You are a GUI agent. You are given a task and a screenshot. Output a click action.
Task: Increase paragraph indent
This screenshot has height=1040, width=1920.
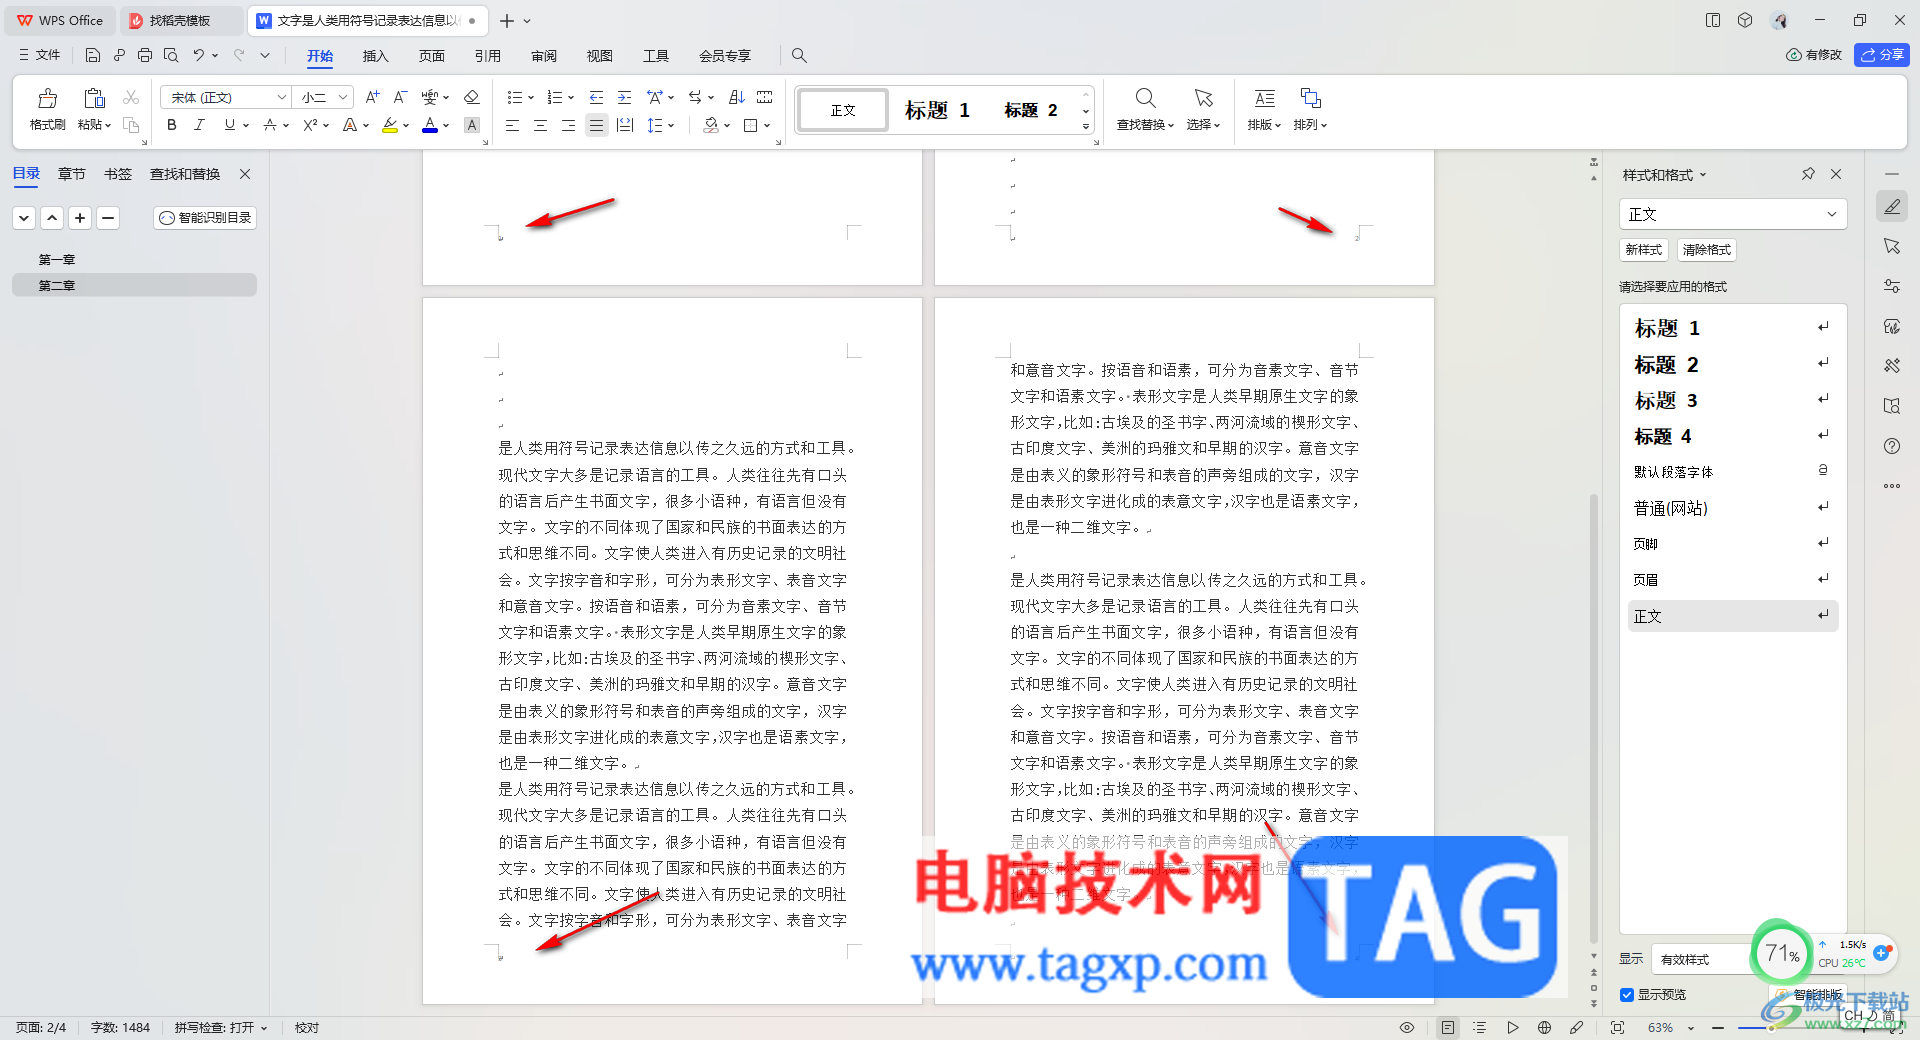tap(624, 97)
